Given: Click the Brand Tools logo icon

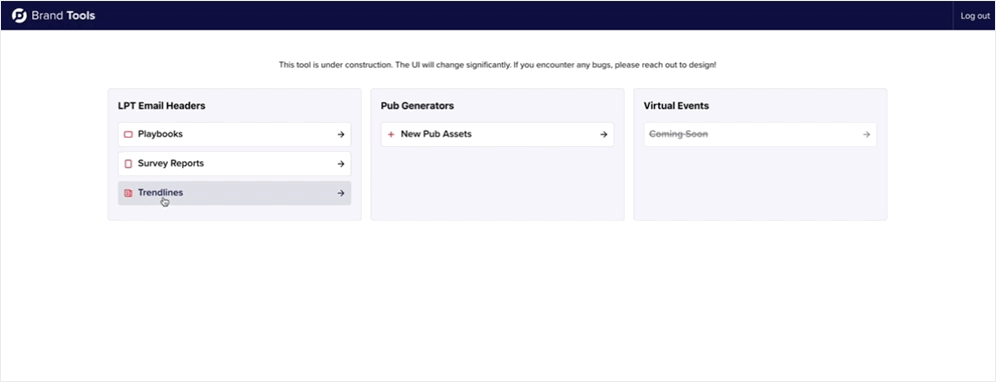Looking at the screenshot, I should point(19,15).
